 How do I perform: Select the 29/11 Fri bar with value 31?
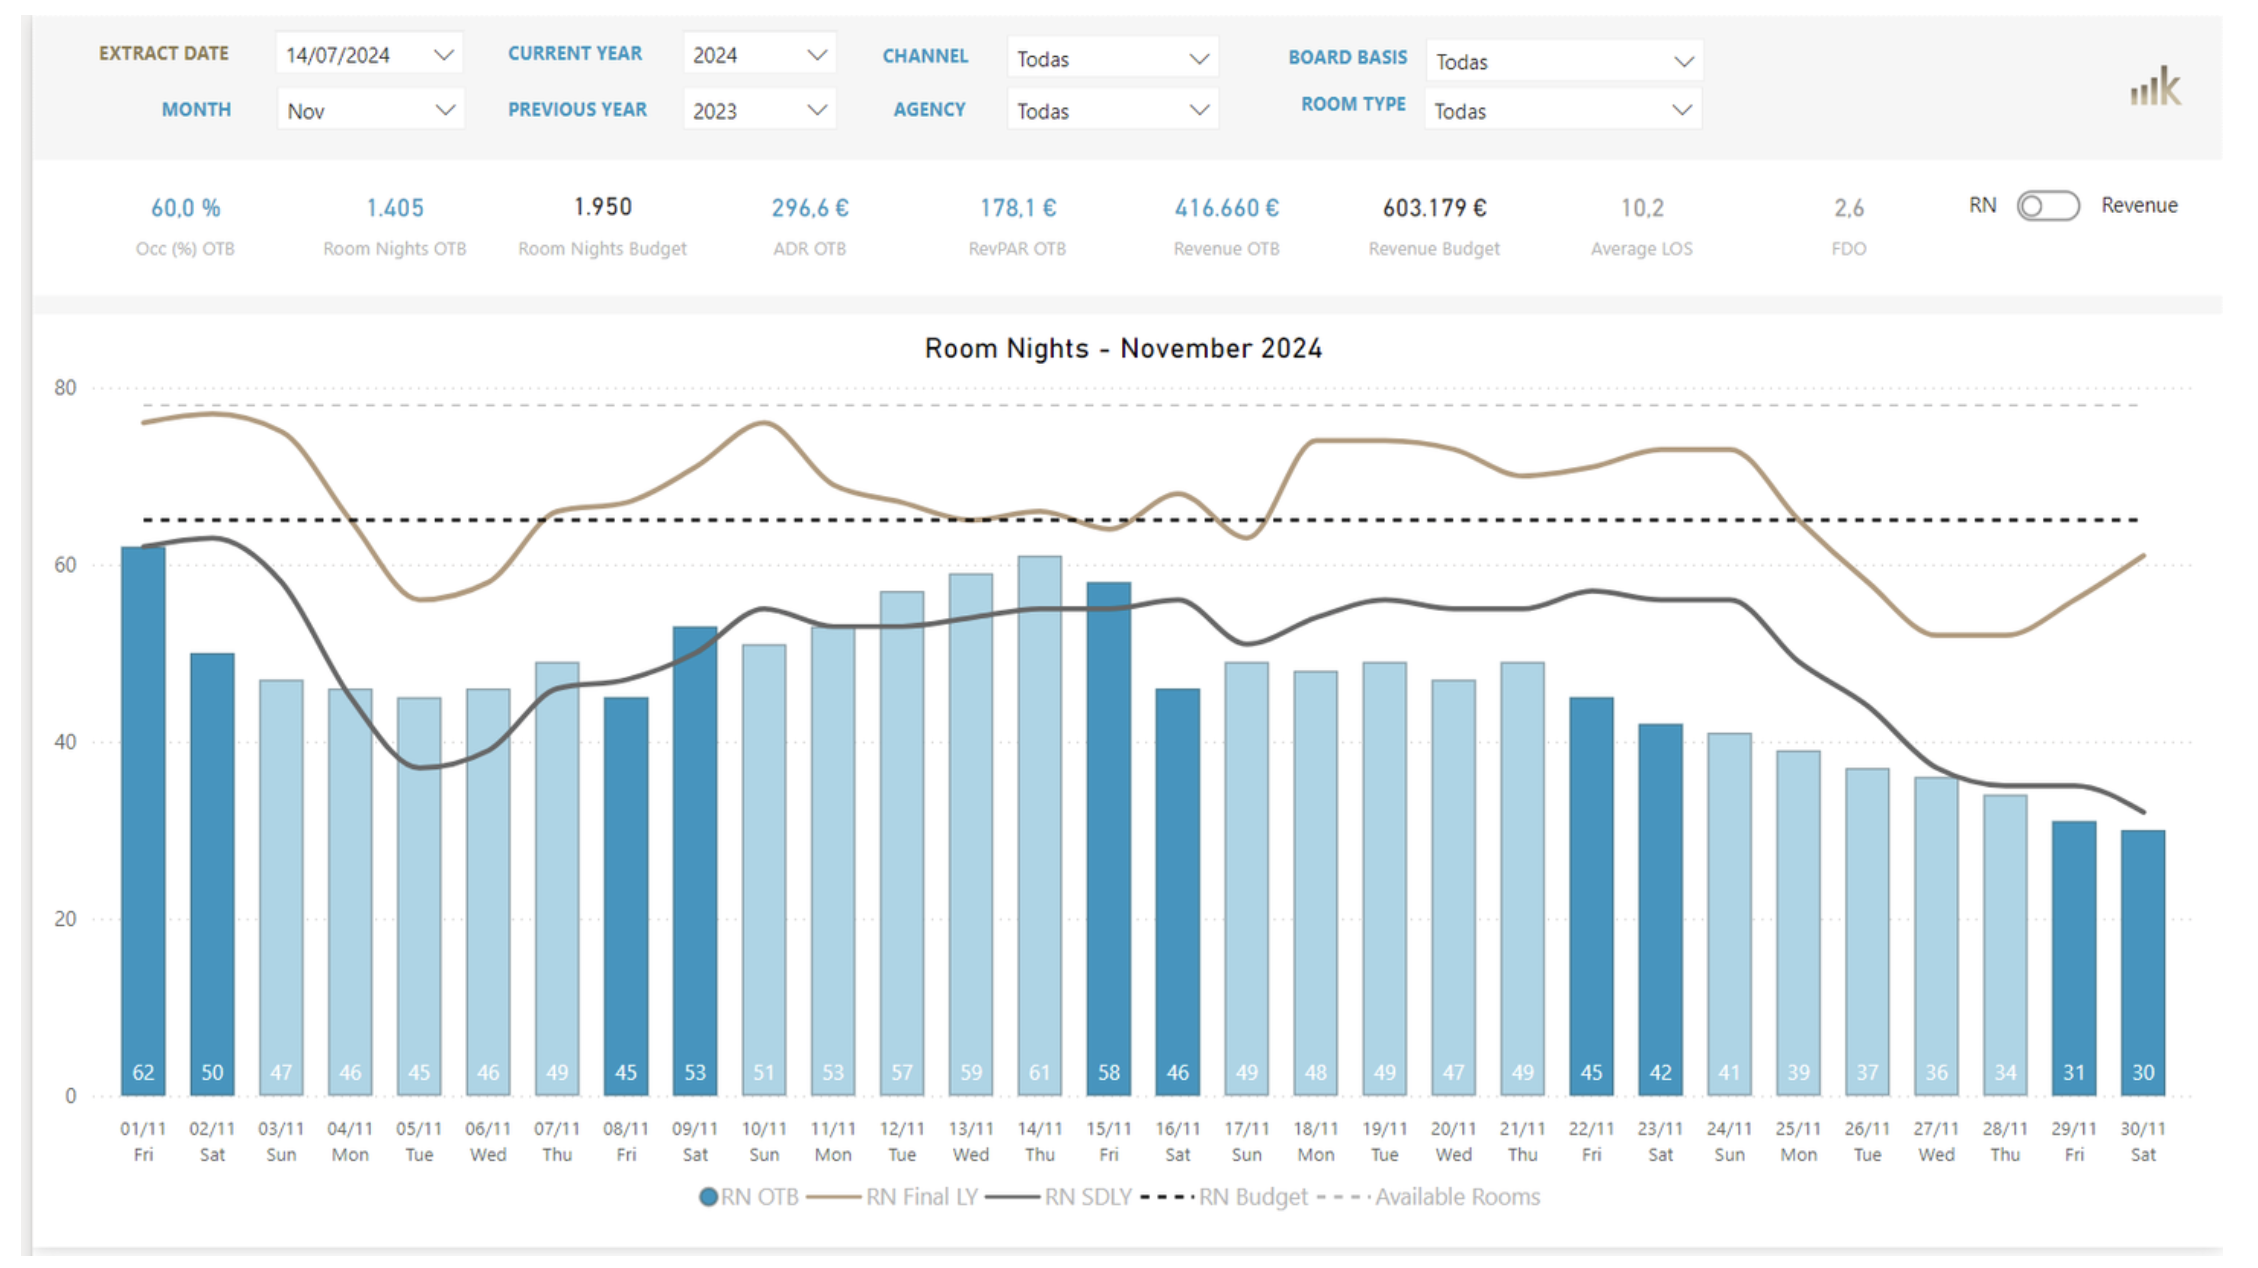coord(2074,959)
